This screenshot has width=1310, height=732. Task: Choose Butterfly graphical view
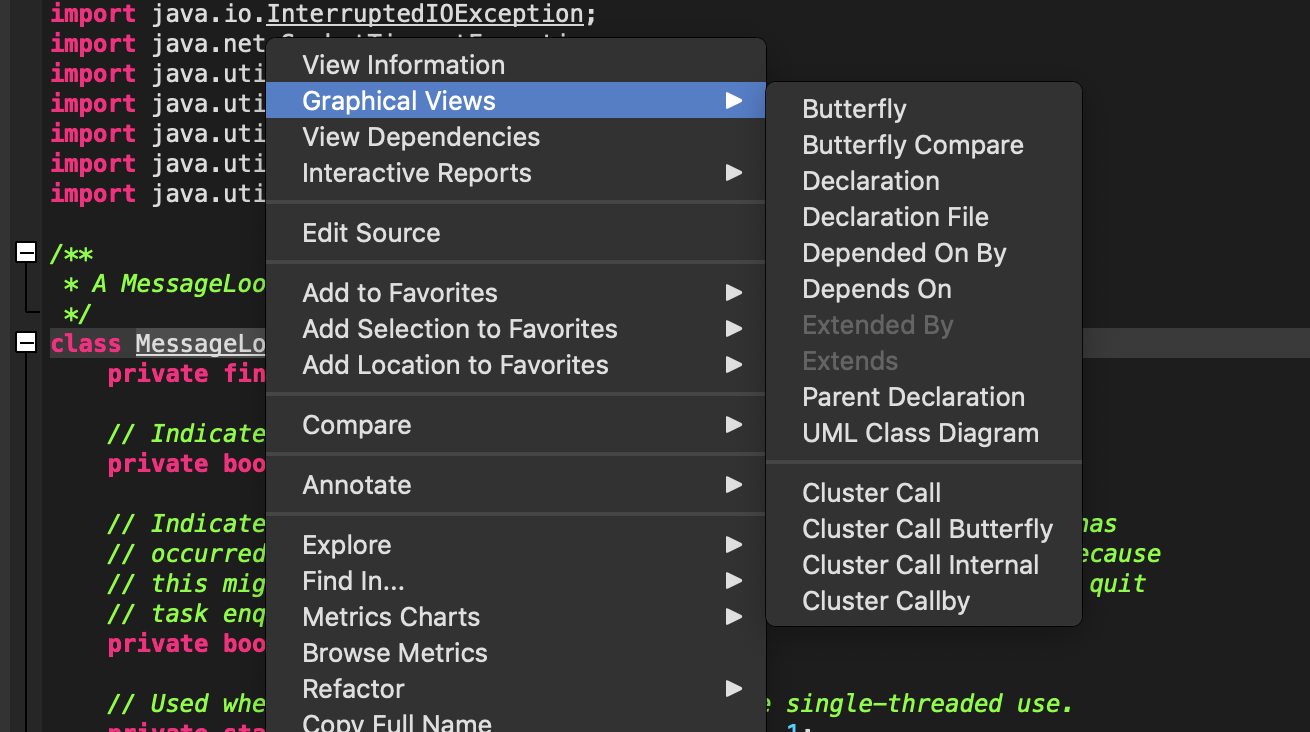(x=854, y=109)
